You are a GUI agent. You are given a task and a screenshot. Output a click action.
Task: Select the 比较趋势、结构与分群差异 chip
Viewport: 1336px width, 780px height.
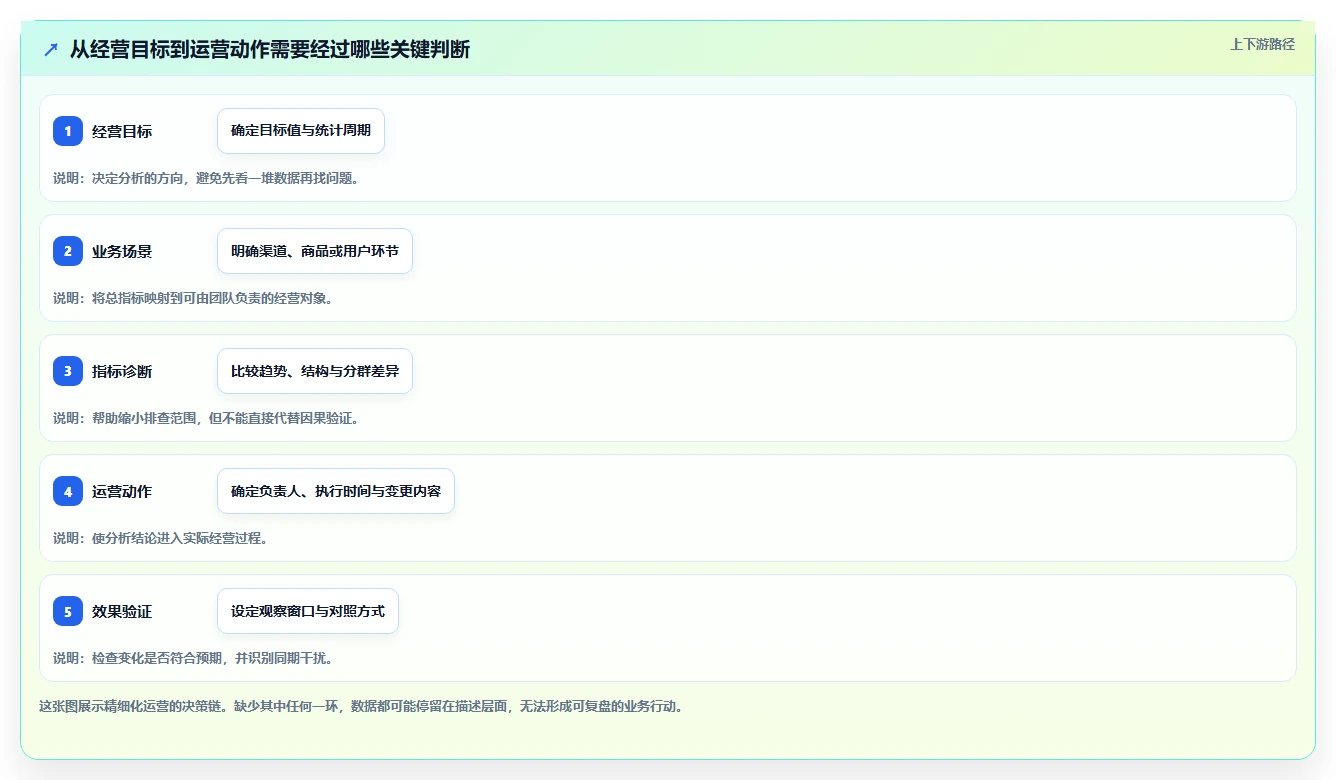pos(315,371)
